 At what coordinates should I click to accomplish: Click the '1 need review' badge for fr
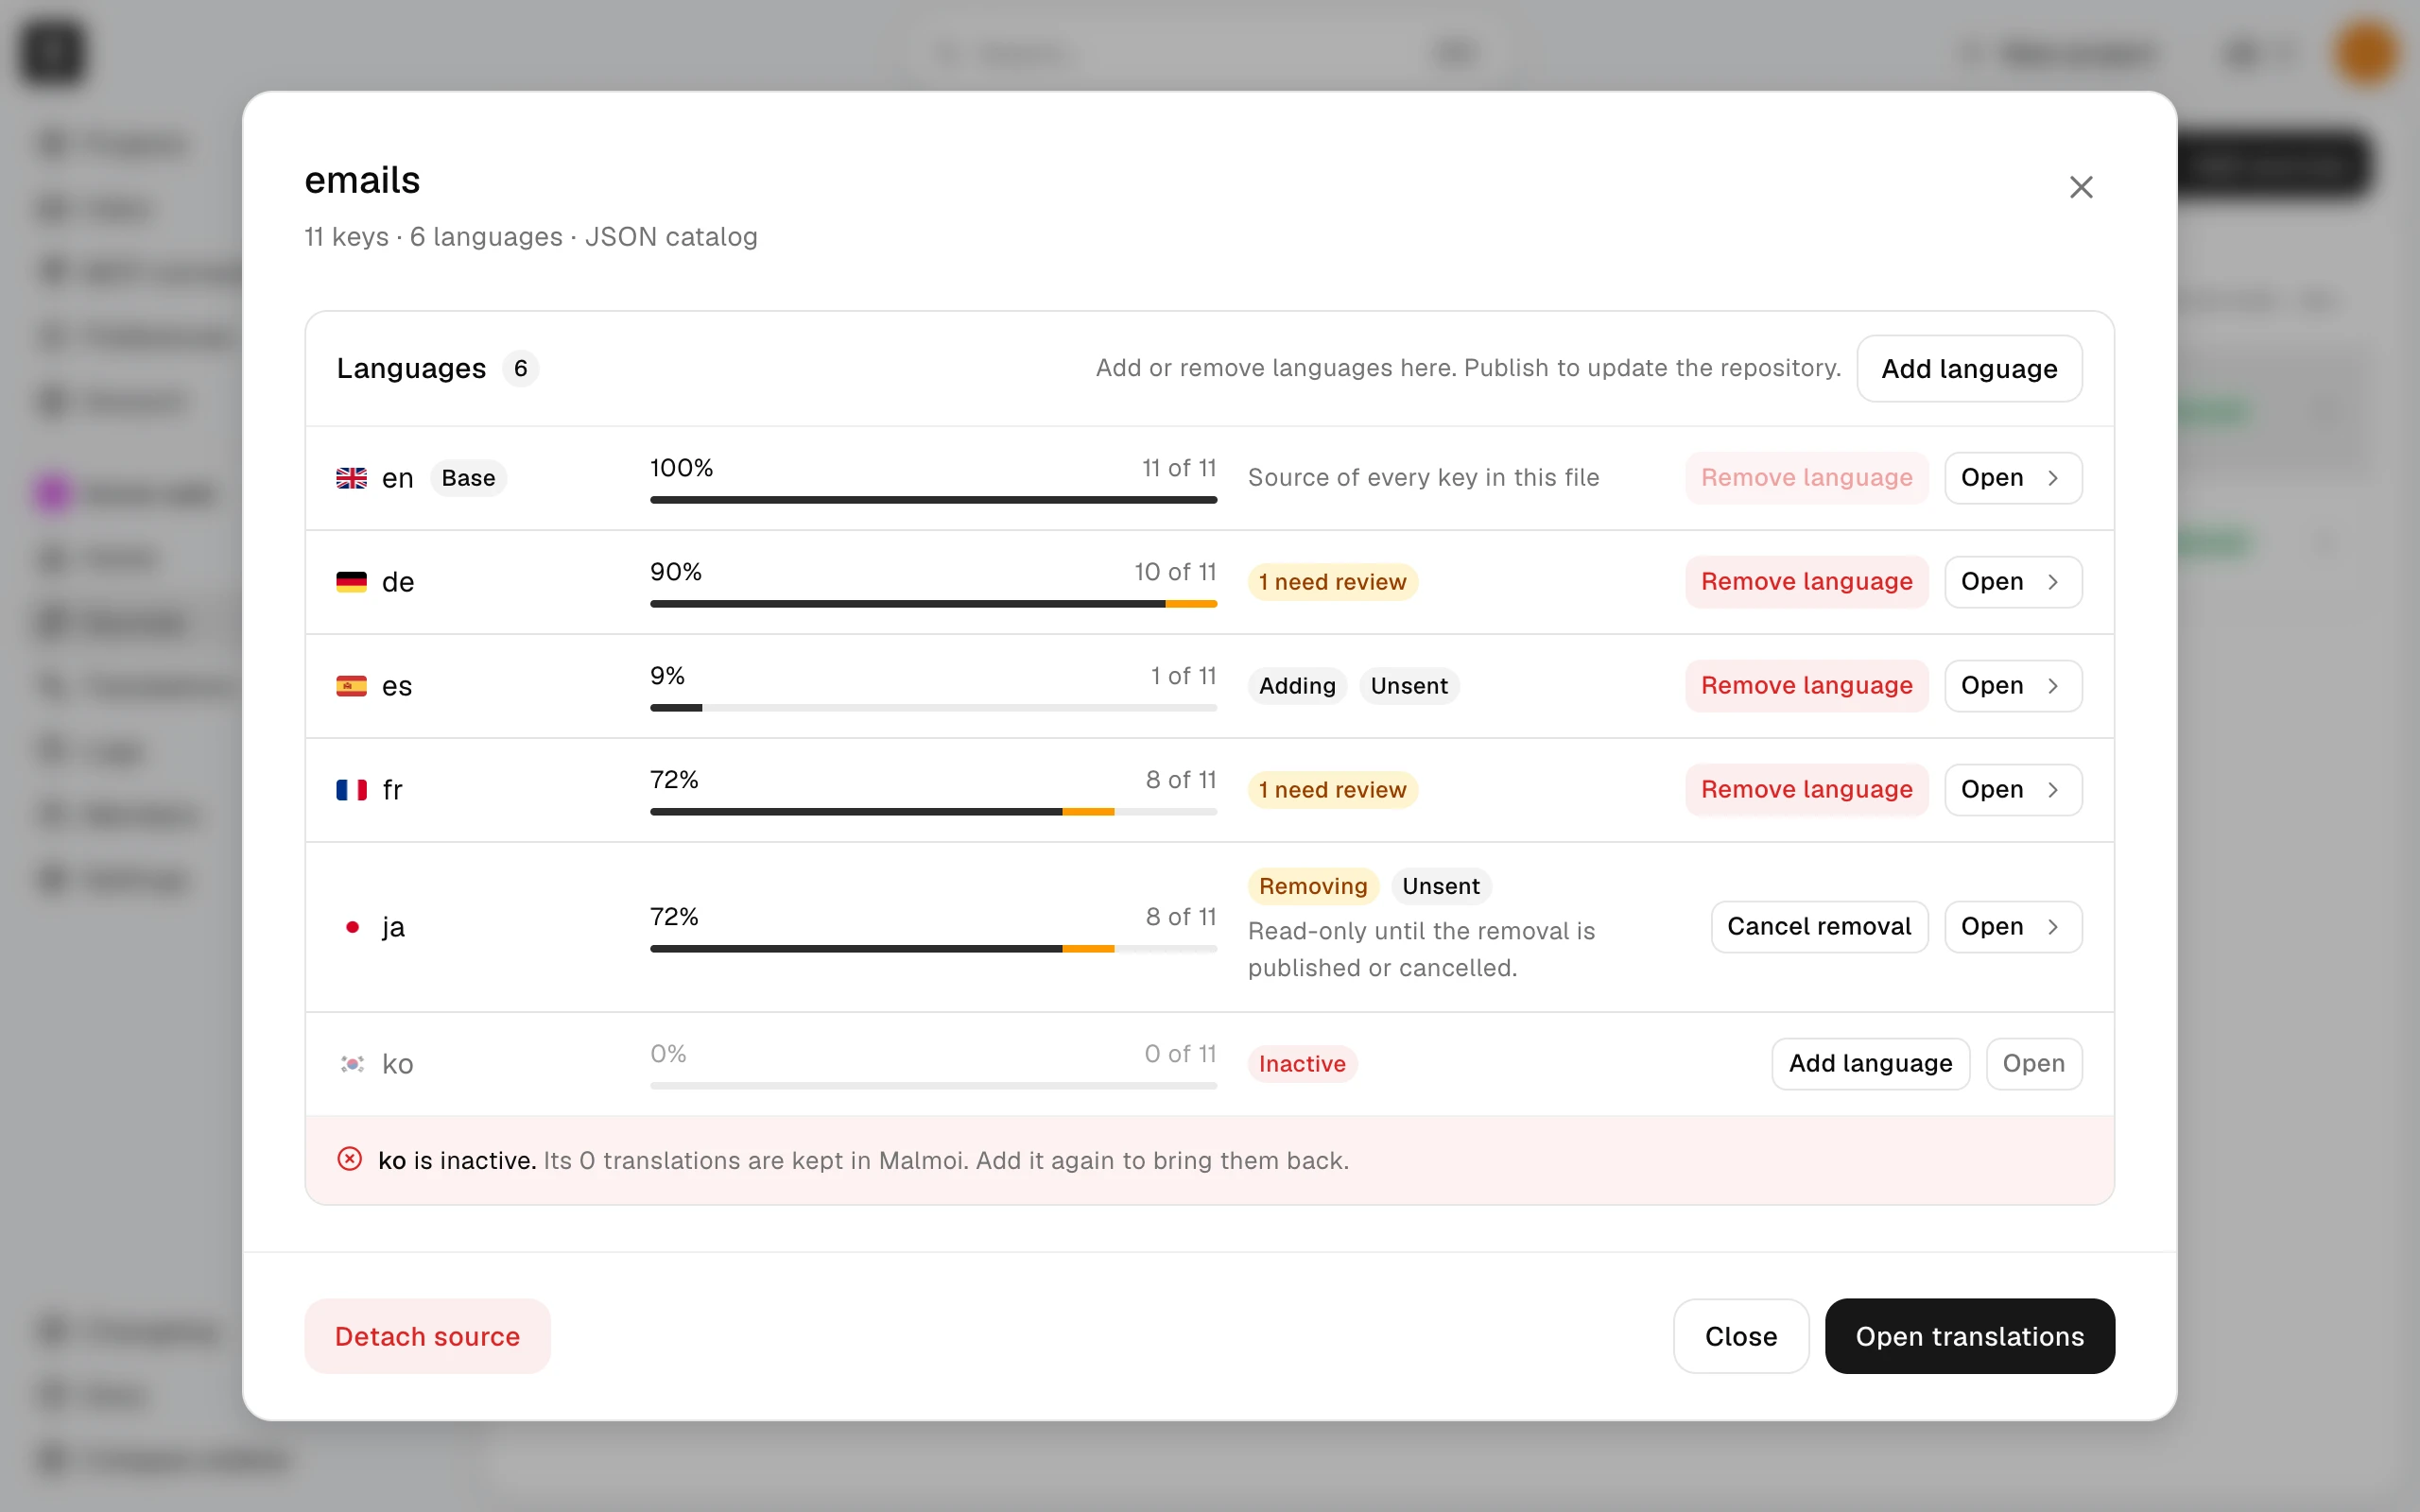(x=1332, y=790)
